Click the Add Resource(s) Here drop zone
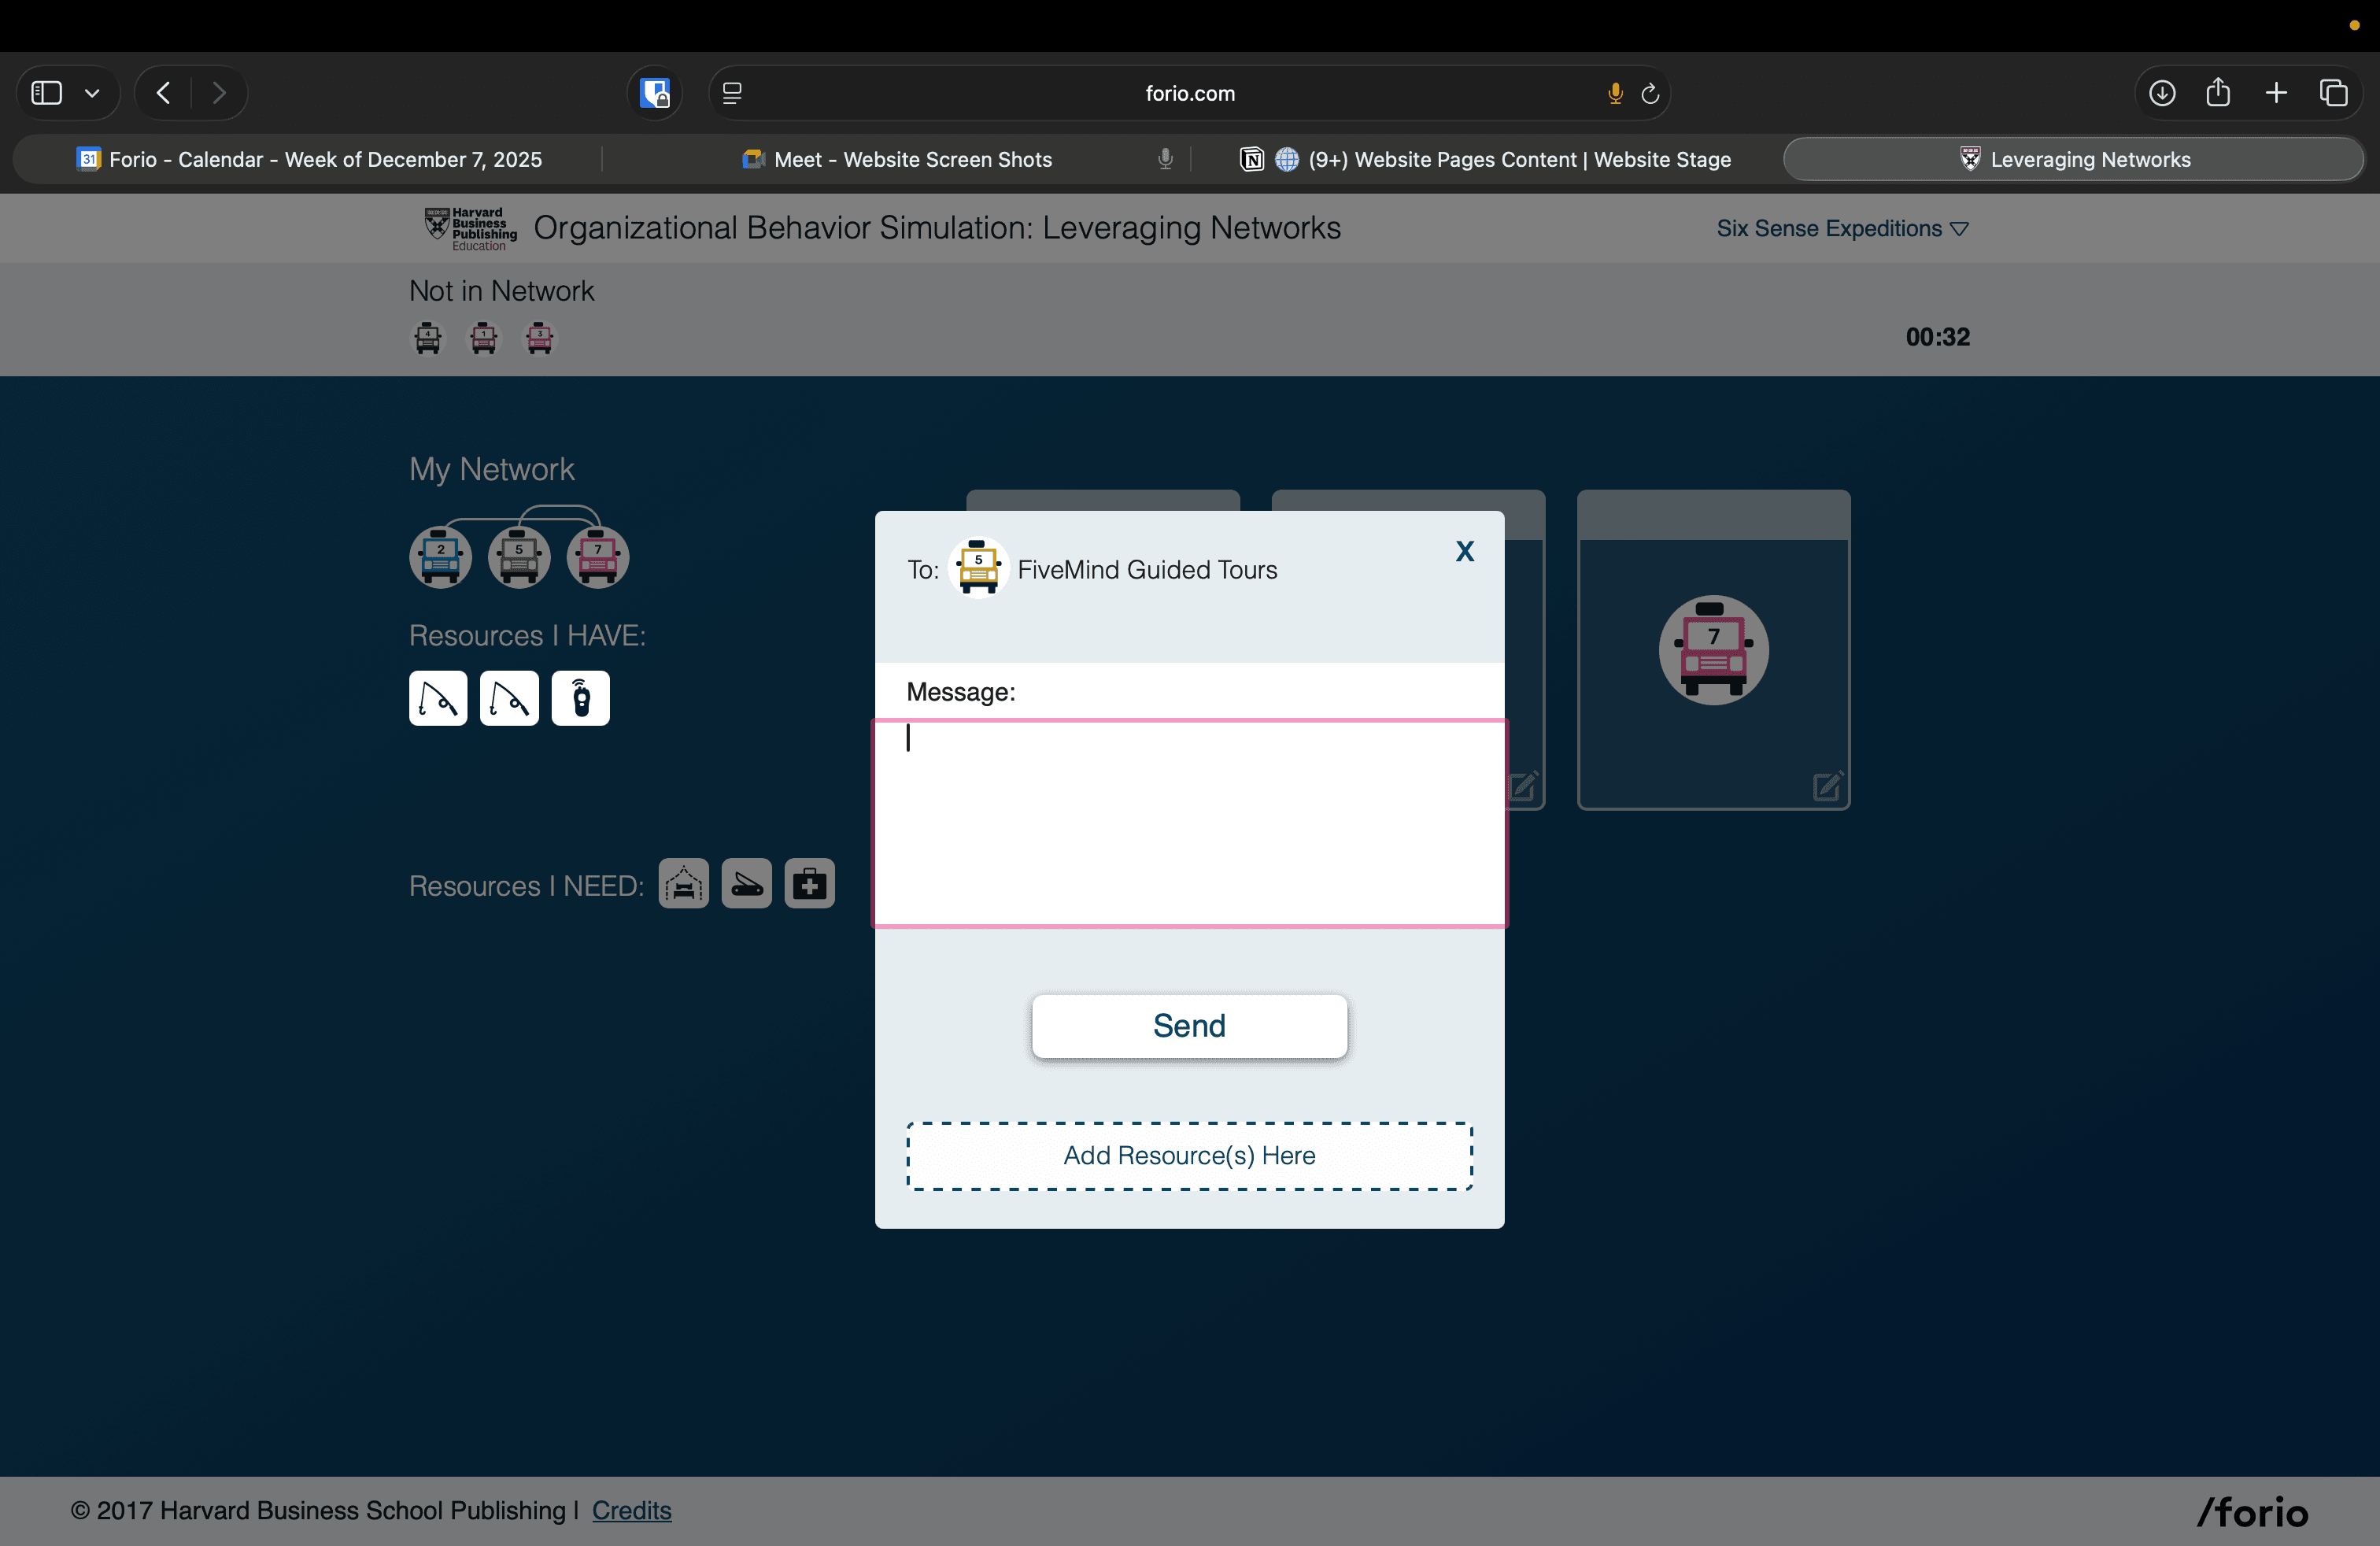Screen dimensions: 2380x1546 coord(1189,1156)
